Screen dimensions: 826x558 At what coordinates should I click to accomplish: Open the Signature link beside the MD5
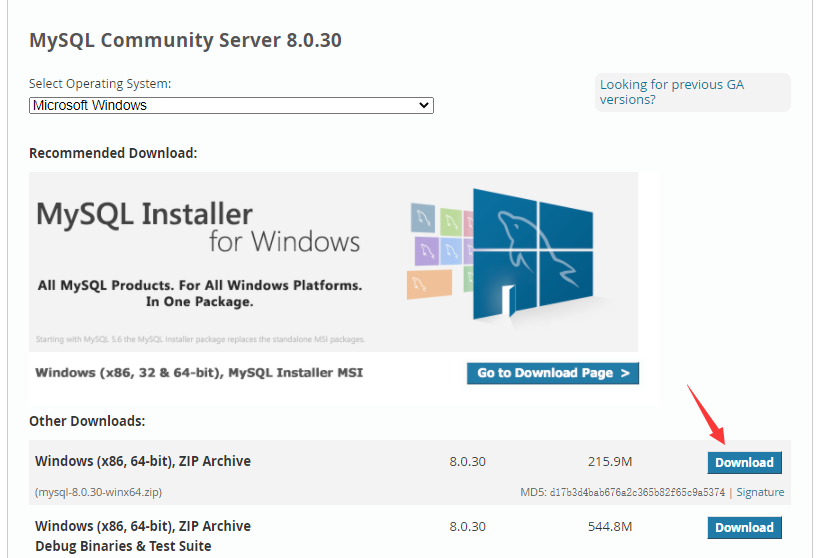coord(760,492)
